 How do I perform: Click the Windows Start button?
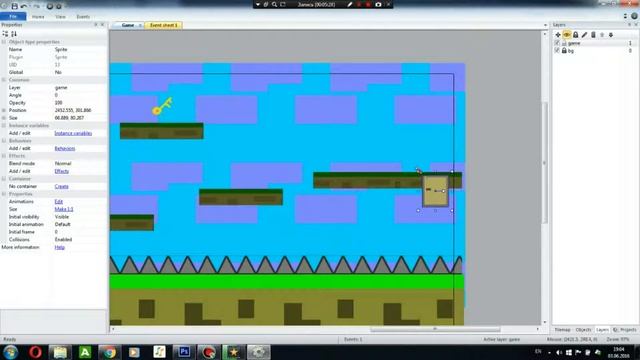point(11,352)
